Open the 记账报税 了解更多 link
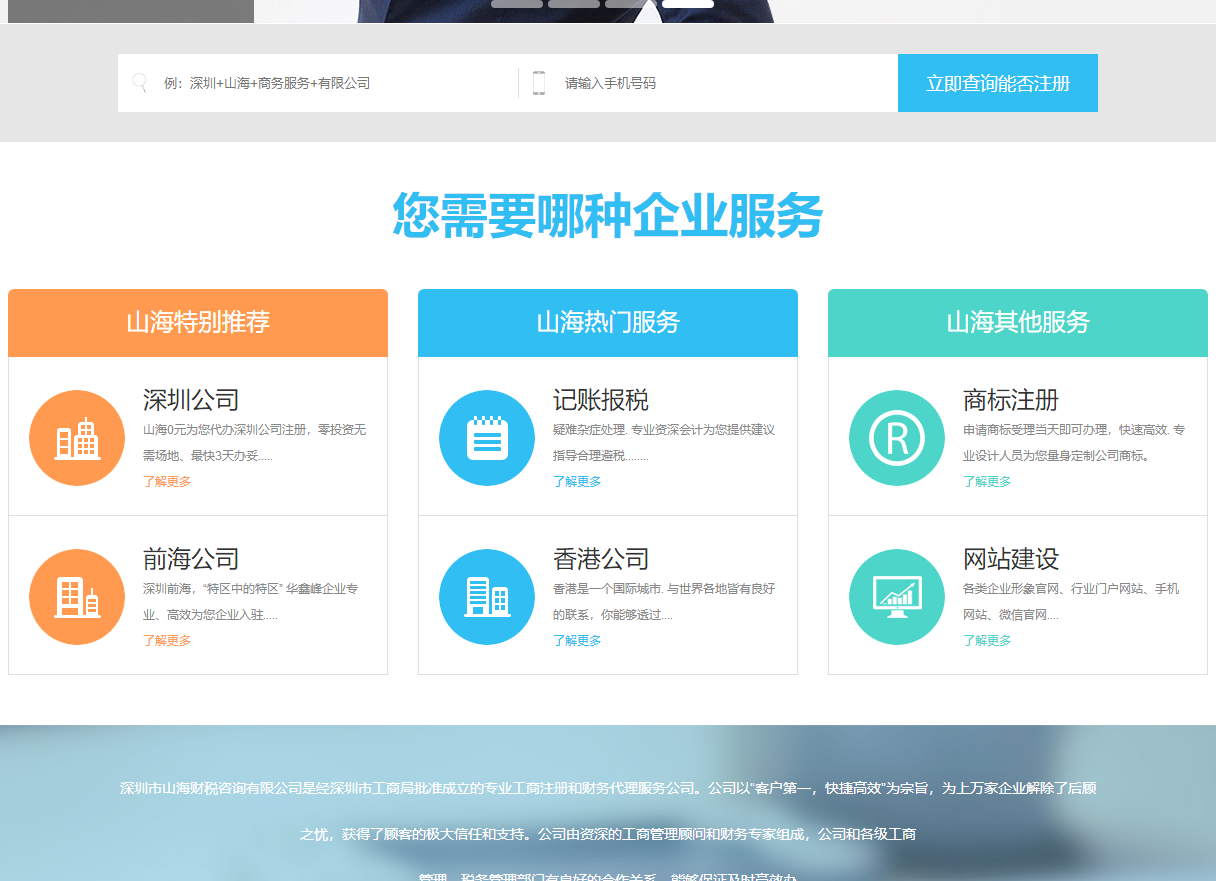The image size is (1216, 881). [x=578, y=481]
